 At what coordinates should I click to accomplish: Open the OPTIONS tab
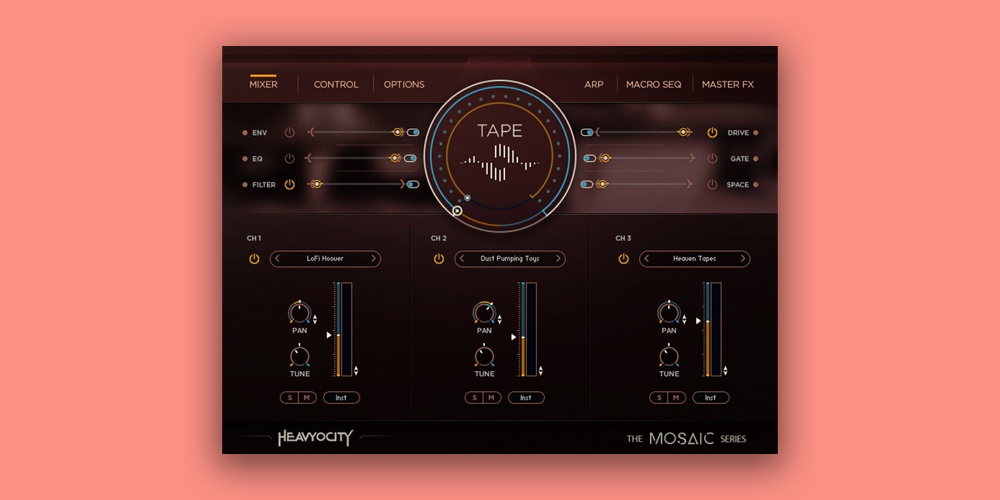tap(404, 84)
